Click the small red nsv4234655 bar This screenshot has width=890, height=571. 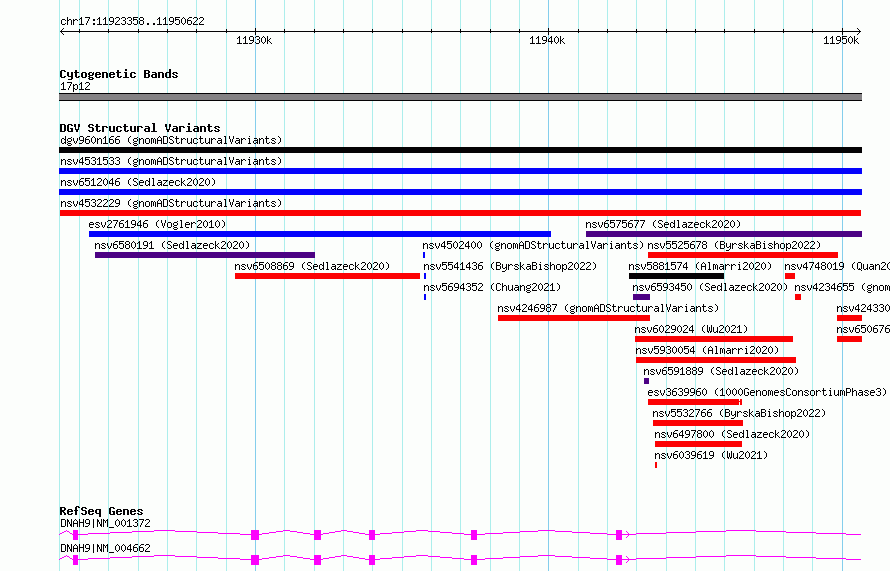797,297
